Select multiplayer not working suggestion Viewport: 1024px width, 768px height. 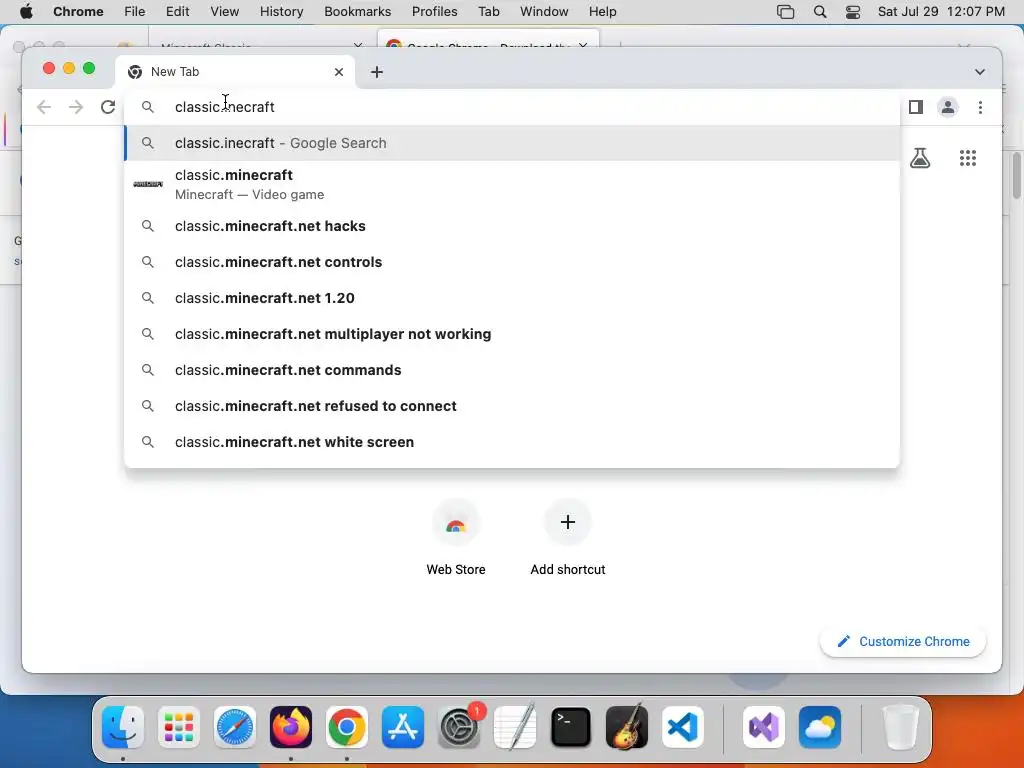click(512, 334)
